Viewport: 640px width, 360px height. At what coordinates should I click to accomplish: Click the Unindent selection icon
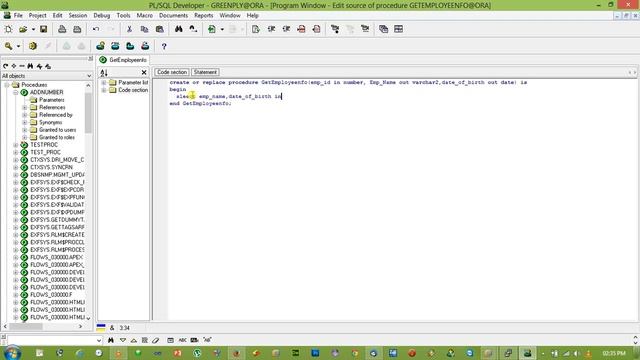(x=286, y=29)
